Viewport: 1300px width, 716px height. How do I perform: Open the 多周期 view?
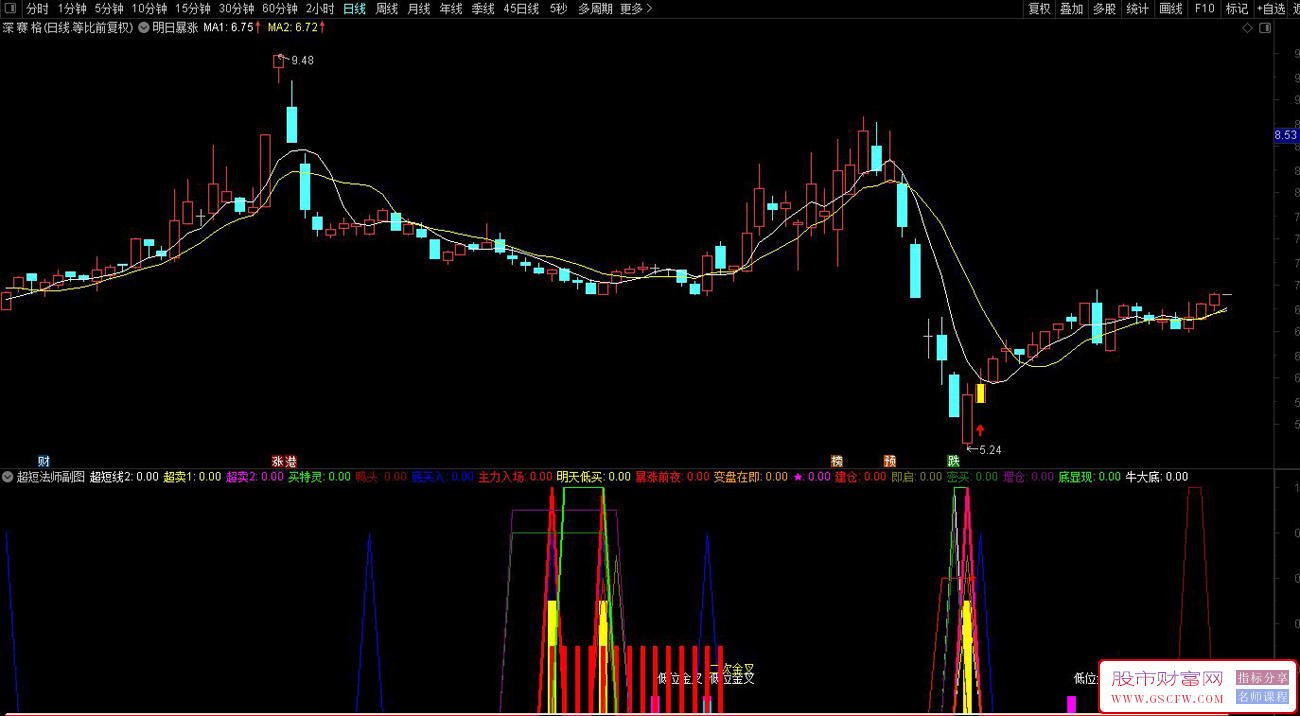[x=595, y=9]
